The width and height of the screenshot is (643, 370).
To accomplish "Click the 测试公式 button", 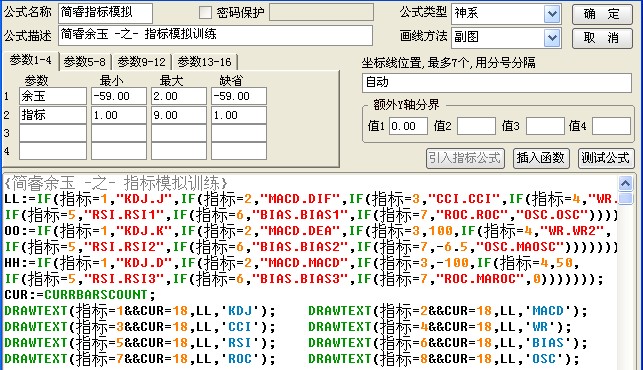I will click(606, 158).
